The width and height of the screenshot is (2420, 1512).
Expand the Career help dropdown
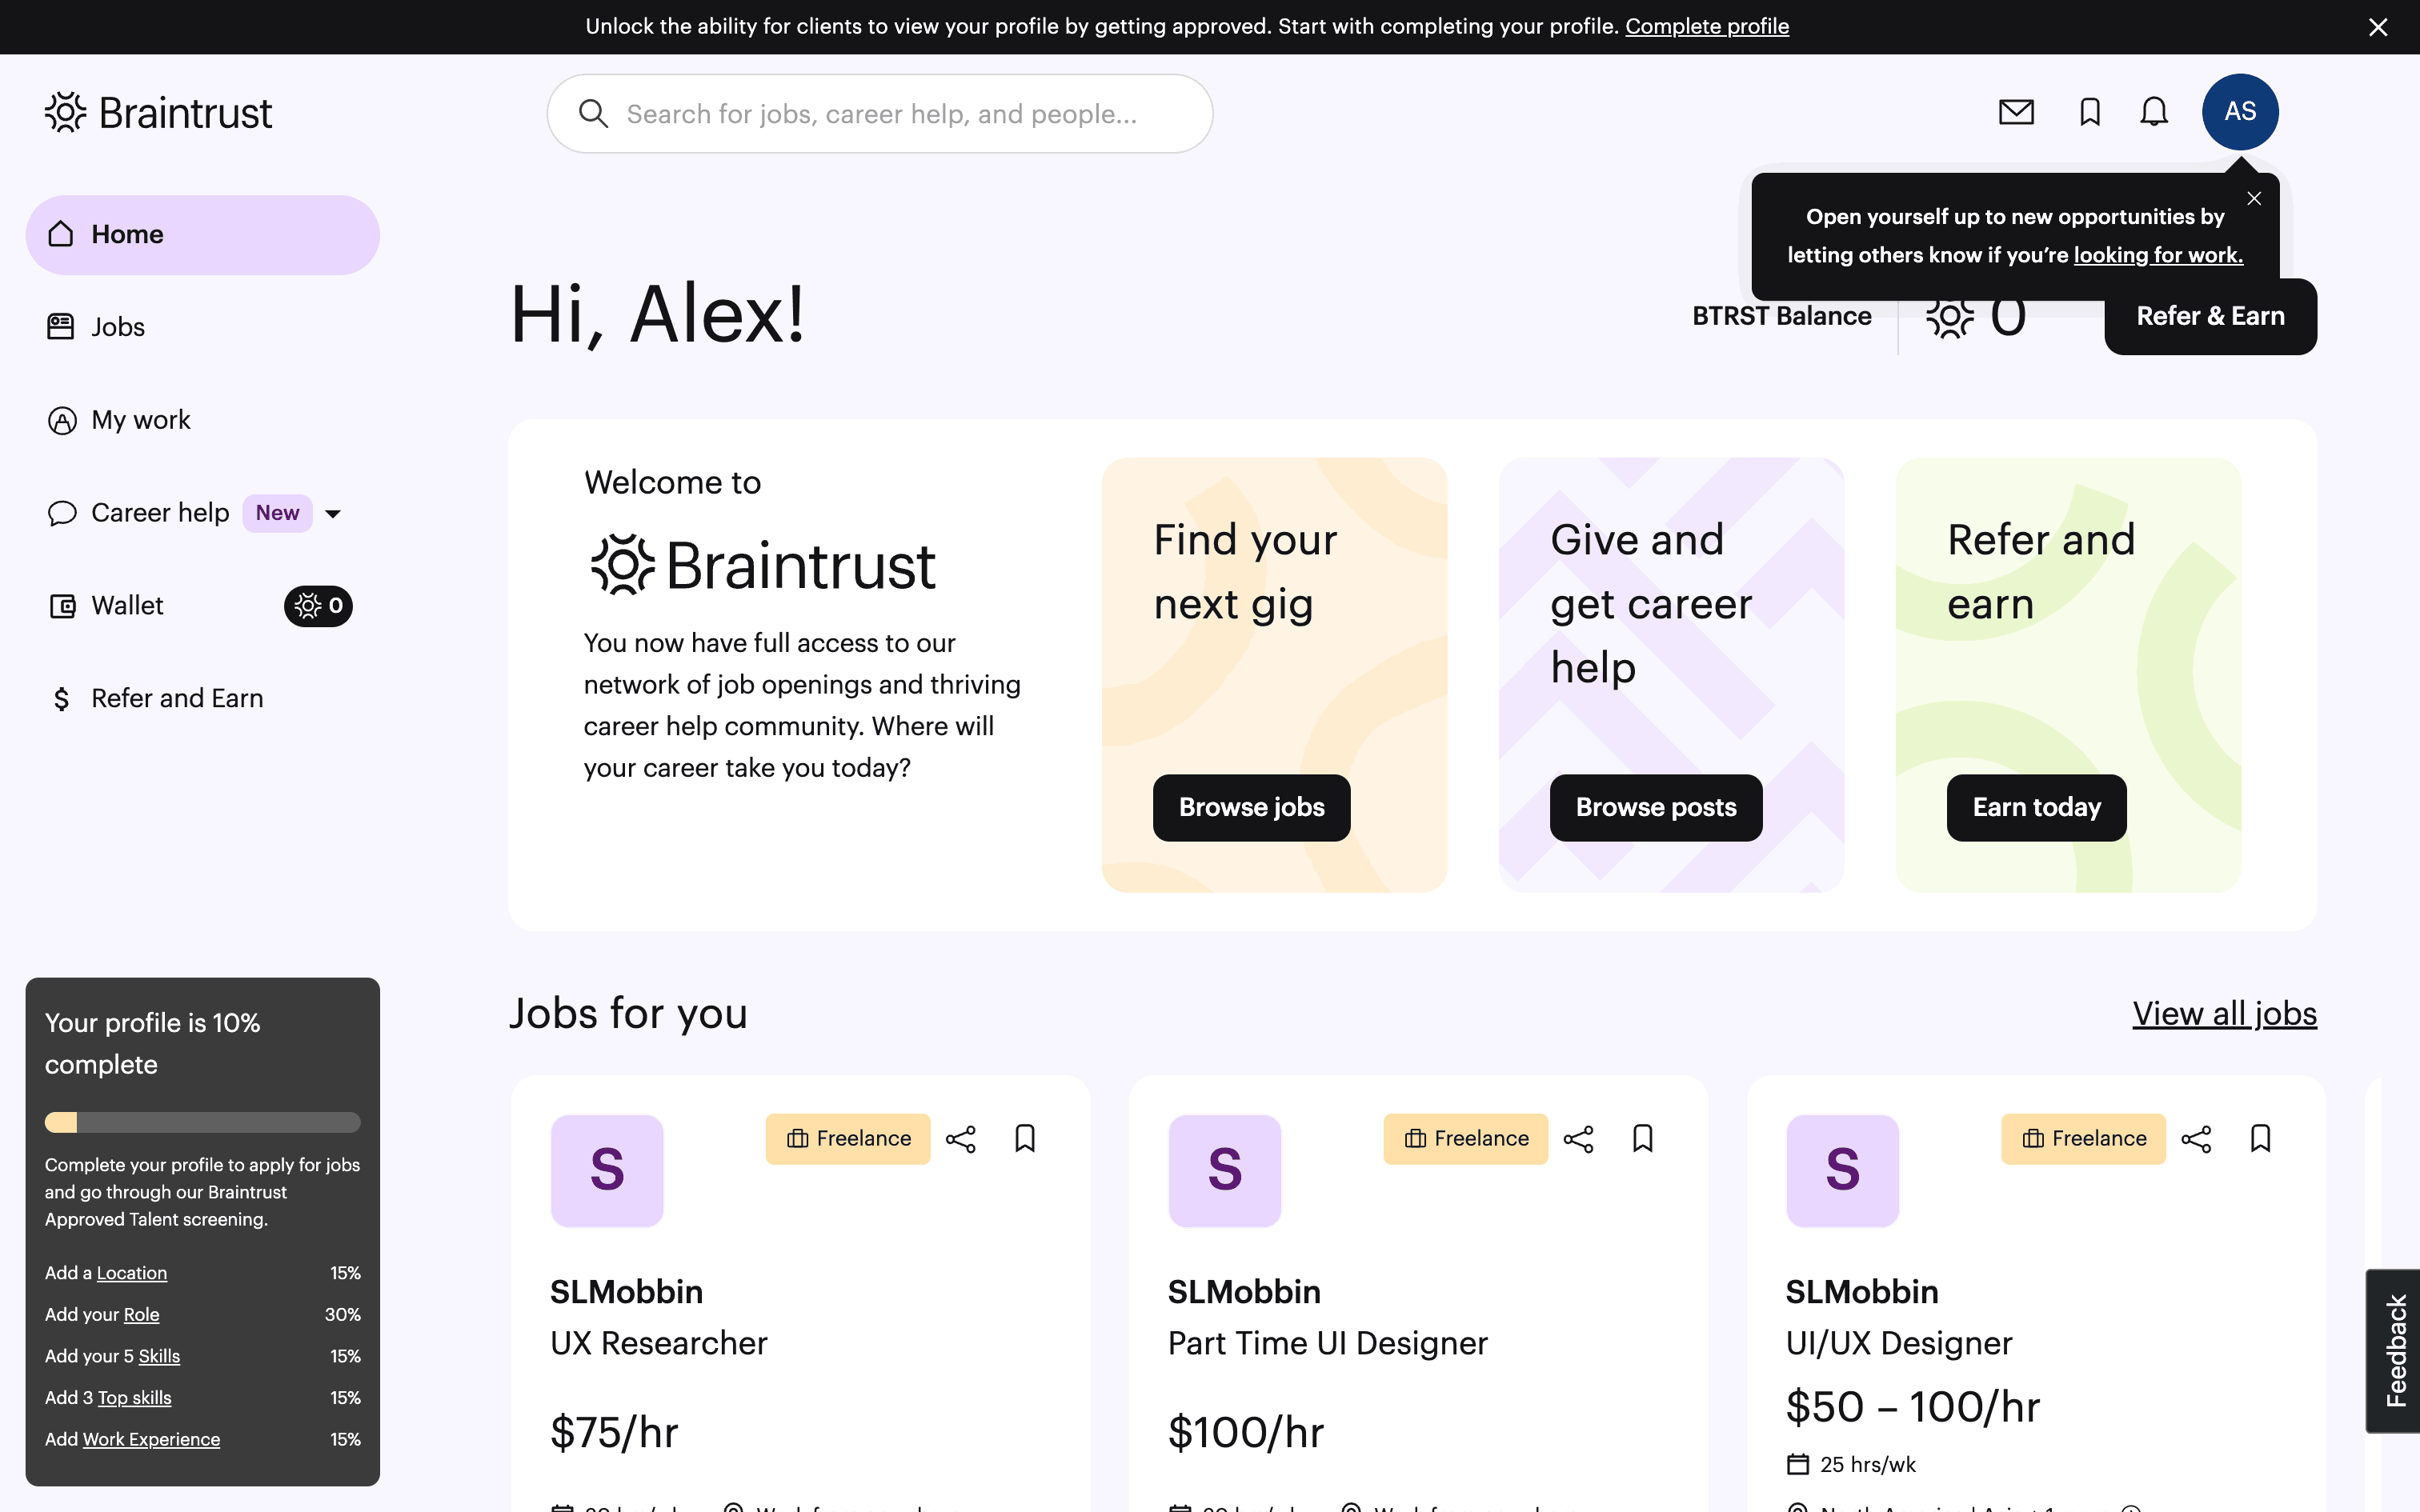point(334,513)
